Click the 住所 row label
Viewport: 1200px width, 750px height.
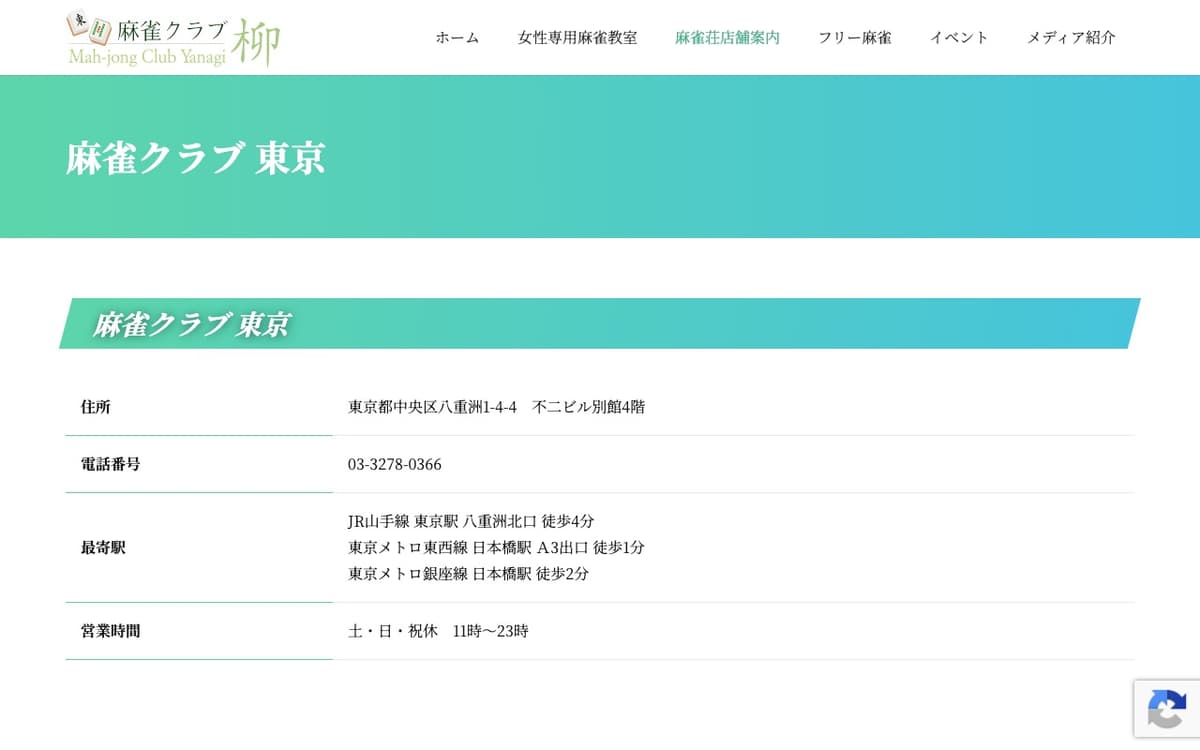click(96, 407)
